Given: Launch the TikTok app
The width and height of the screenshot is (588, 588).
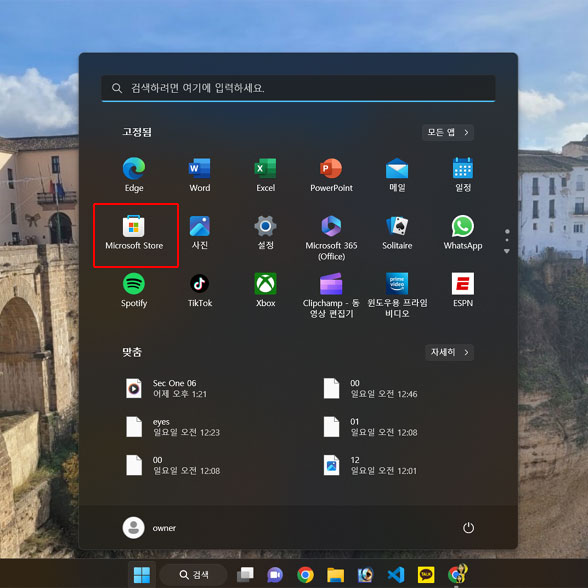Looking at the screenshot, I should tap(200, 290).
